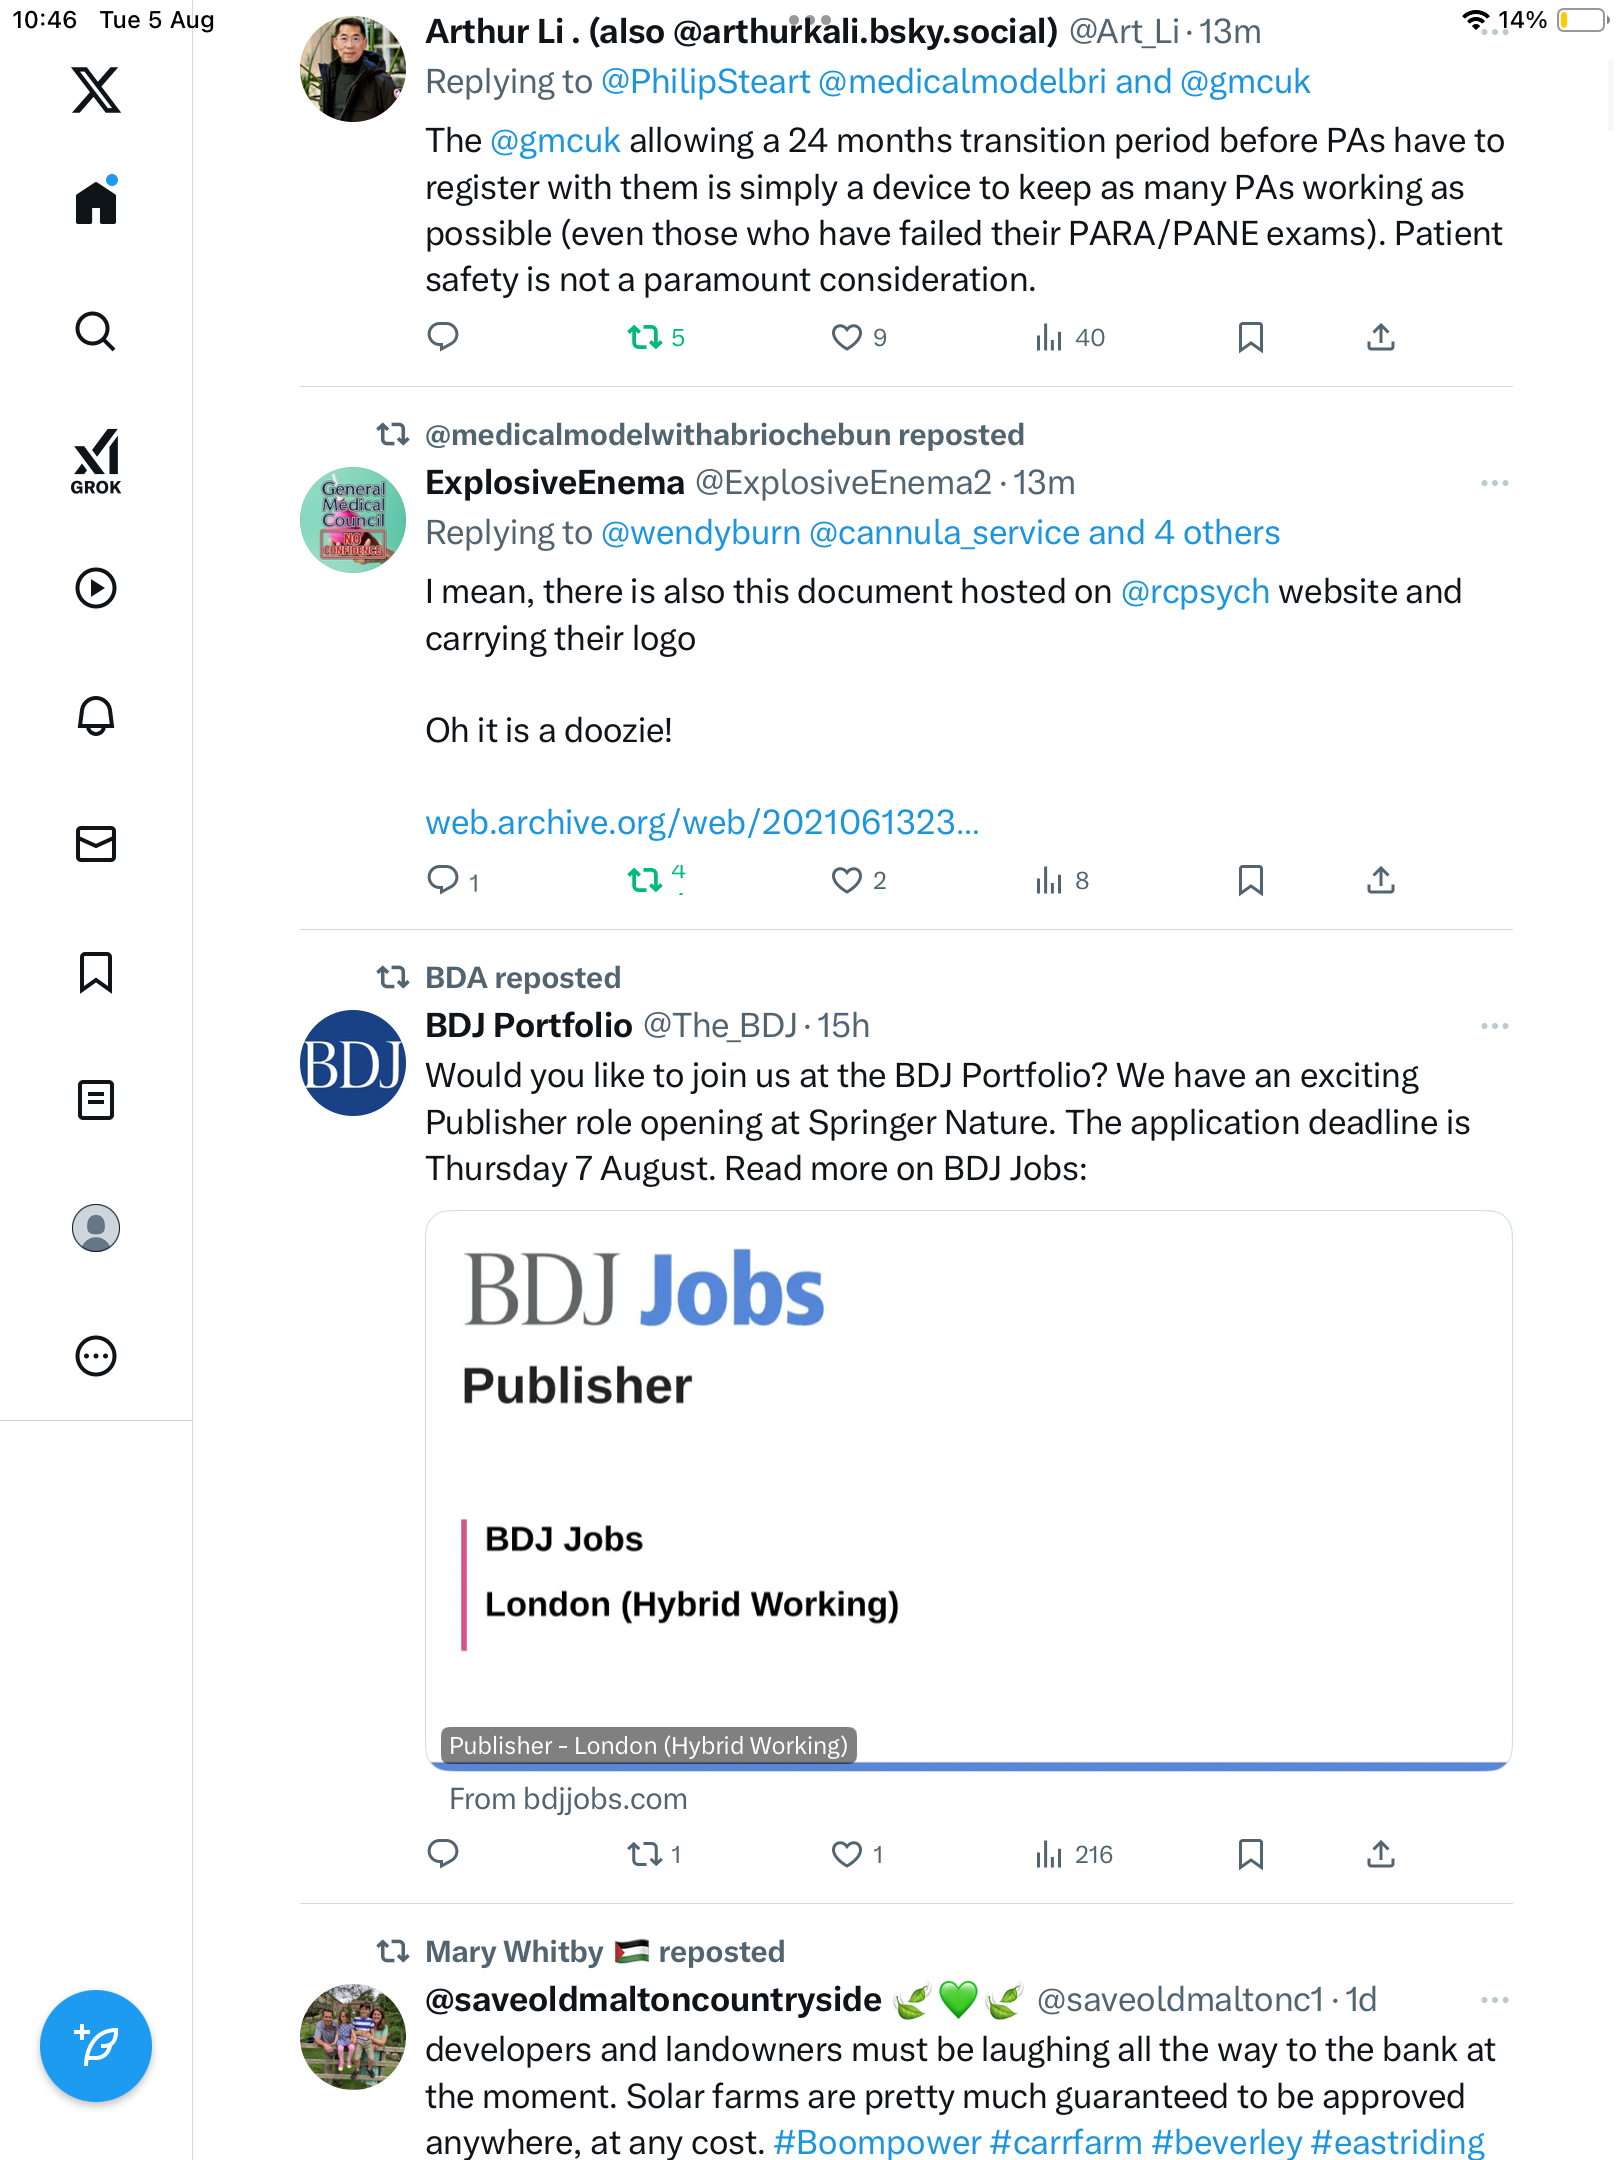Undo repost on ExplosiveEnema's post
1620x2160 pixels.
pyautogui.click(x=645, y=880)
